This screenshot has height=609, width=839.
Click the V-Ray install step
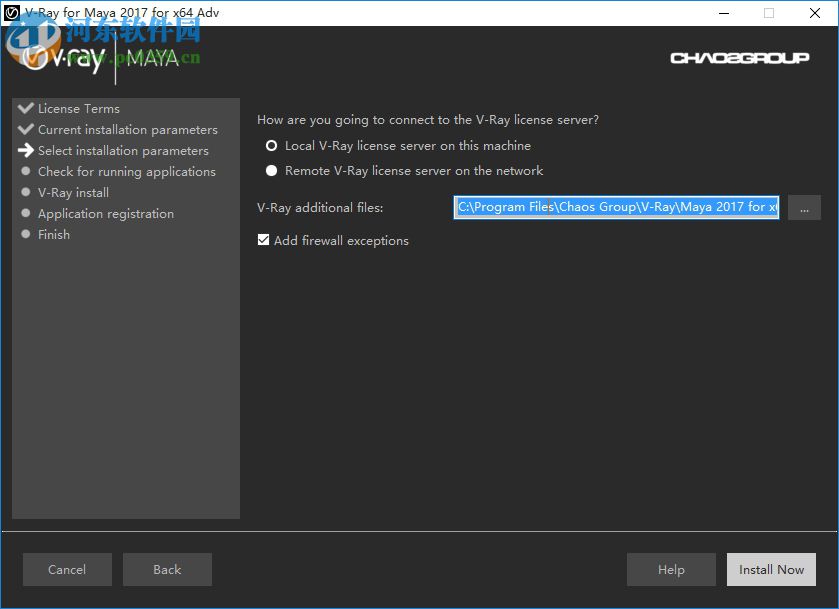(73, 192)
